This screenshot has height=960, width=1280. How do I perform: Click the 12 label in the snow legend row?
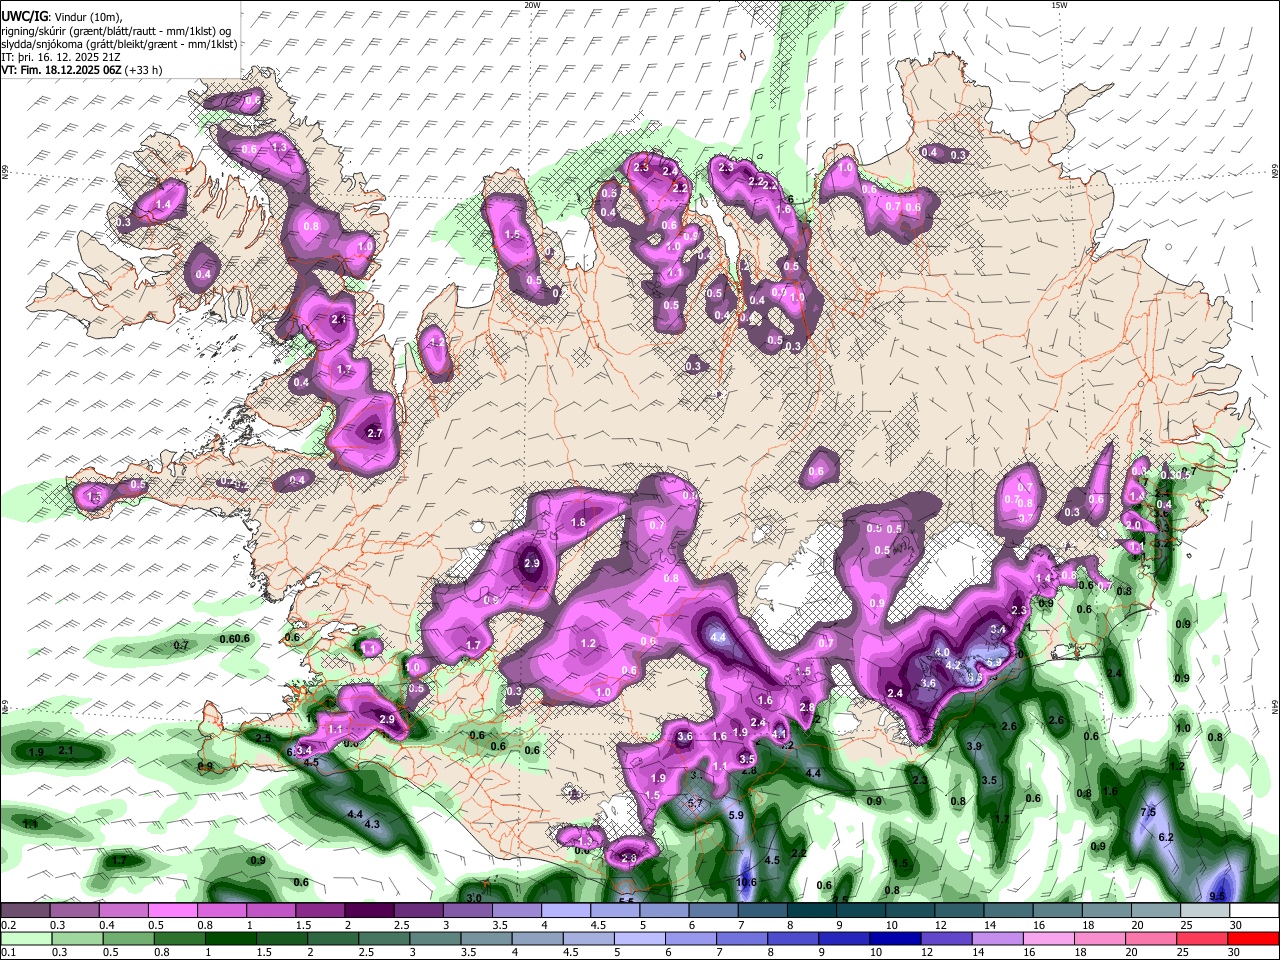click(x=941, y=925)
